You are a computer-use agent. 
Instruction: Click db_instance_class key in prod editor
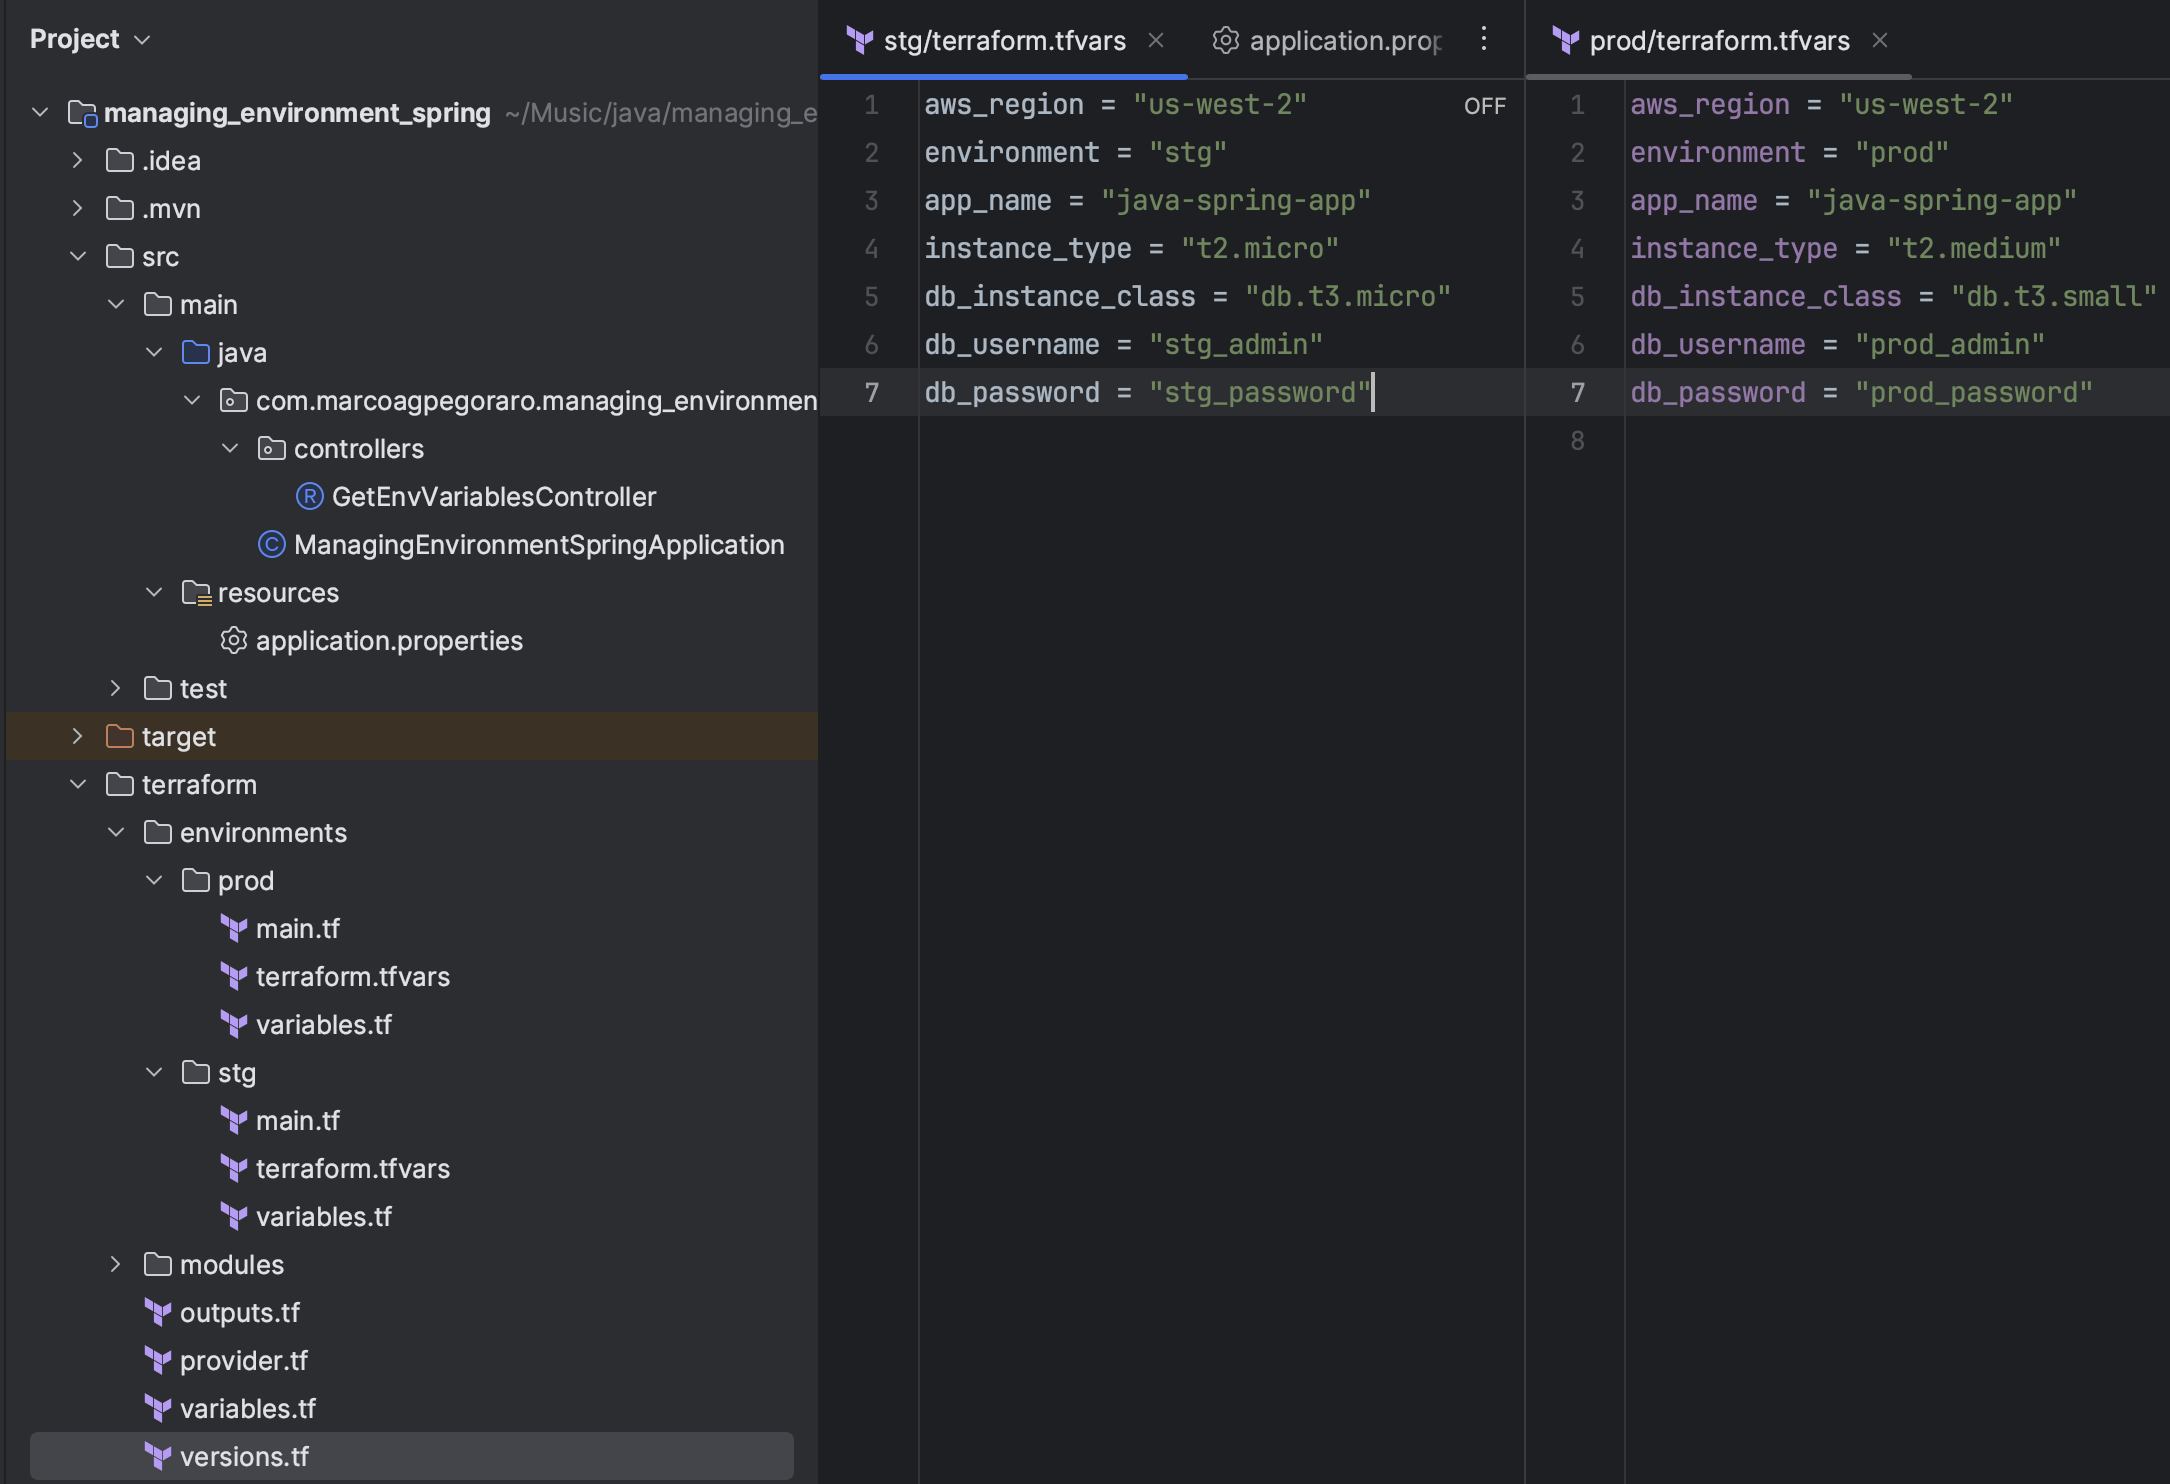point(1766,296)
